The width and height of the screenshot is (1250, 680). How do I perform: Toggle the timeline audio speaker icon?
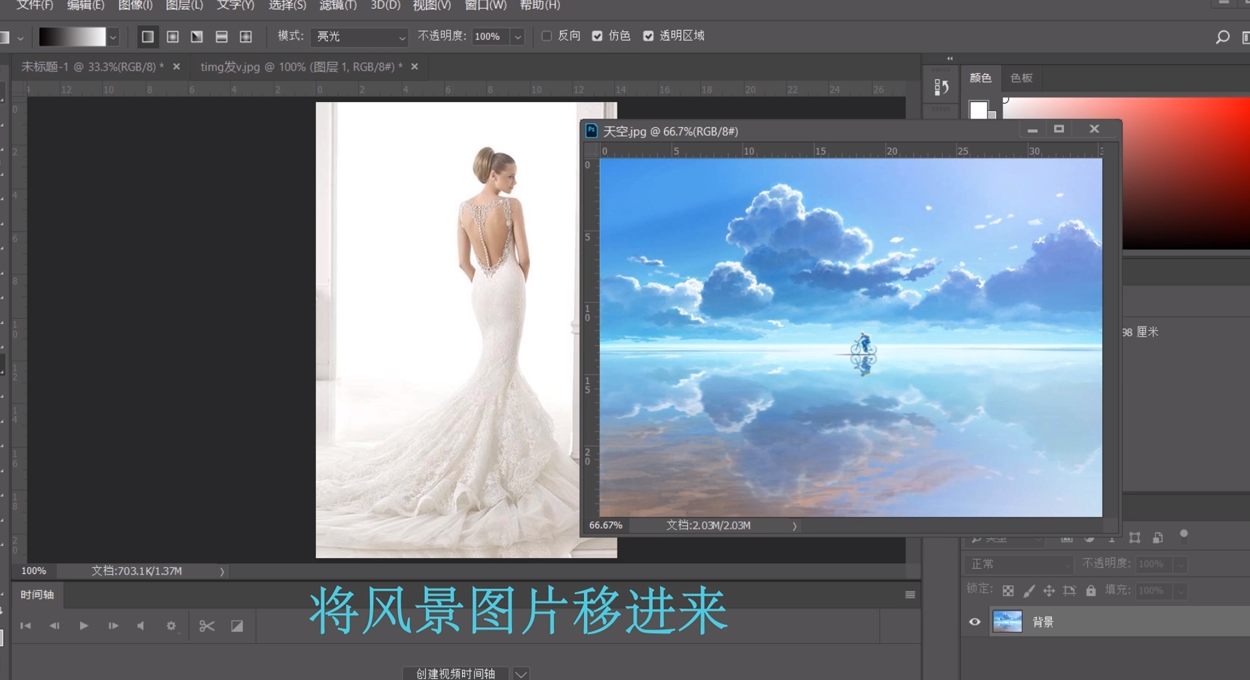click(x=141, y=626)
